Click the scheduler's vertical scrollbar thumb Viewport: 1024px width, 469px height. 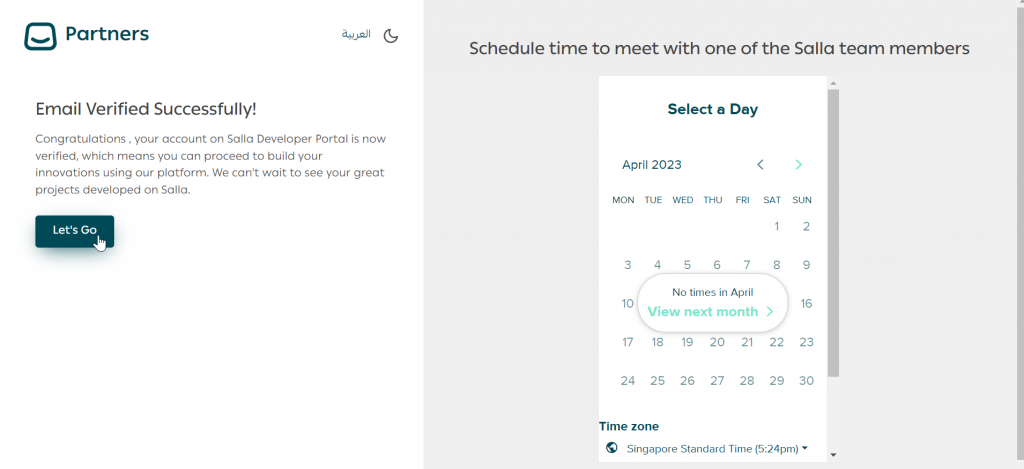coord(834,230)
